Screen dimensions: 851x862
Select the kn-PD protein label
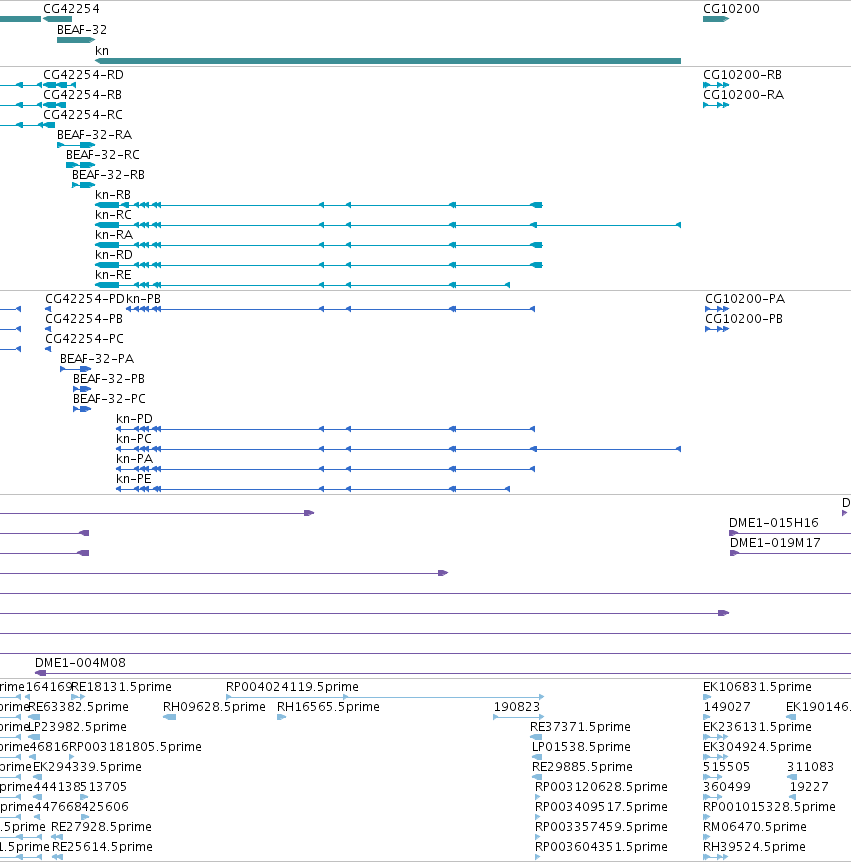point(134,419)
